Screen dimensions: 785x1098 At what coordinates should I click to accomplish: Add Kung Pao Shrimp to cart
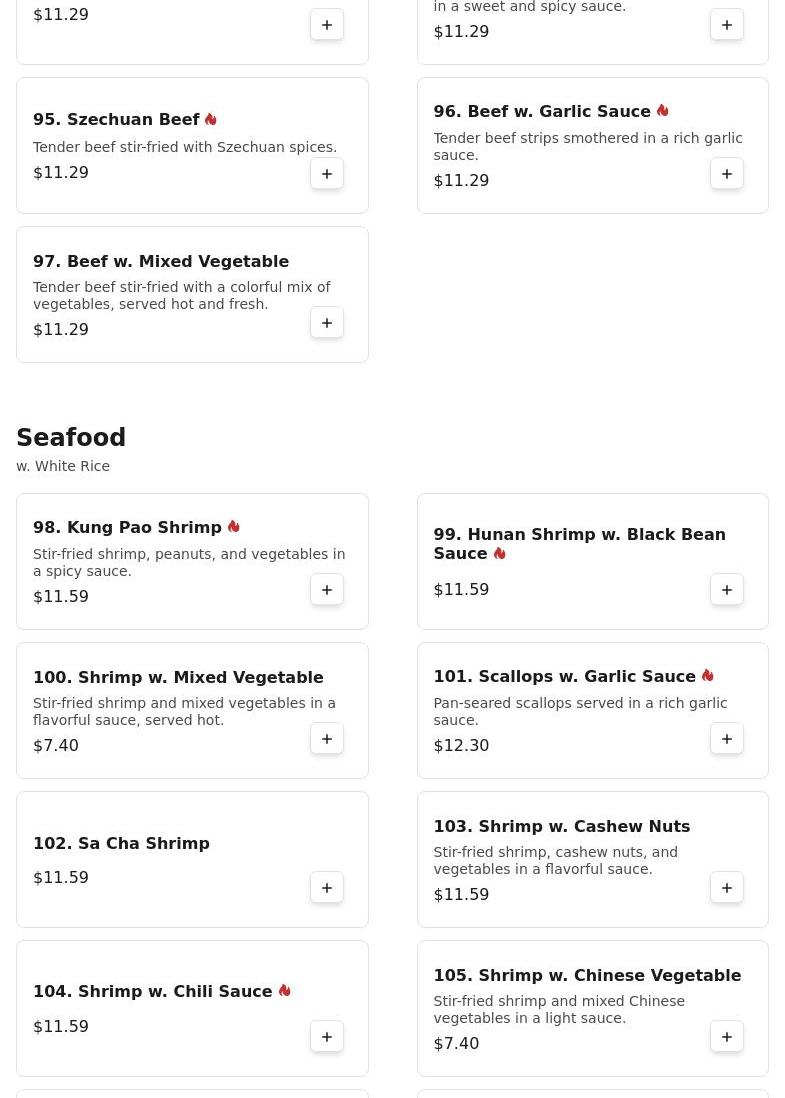327,590
